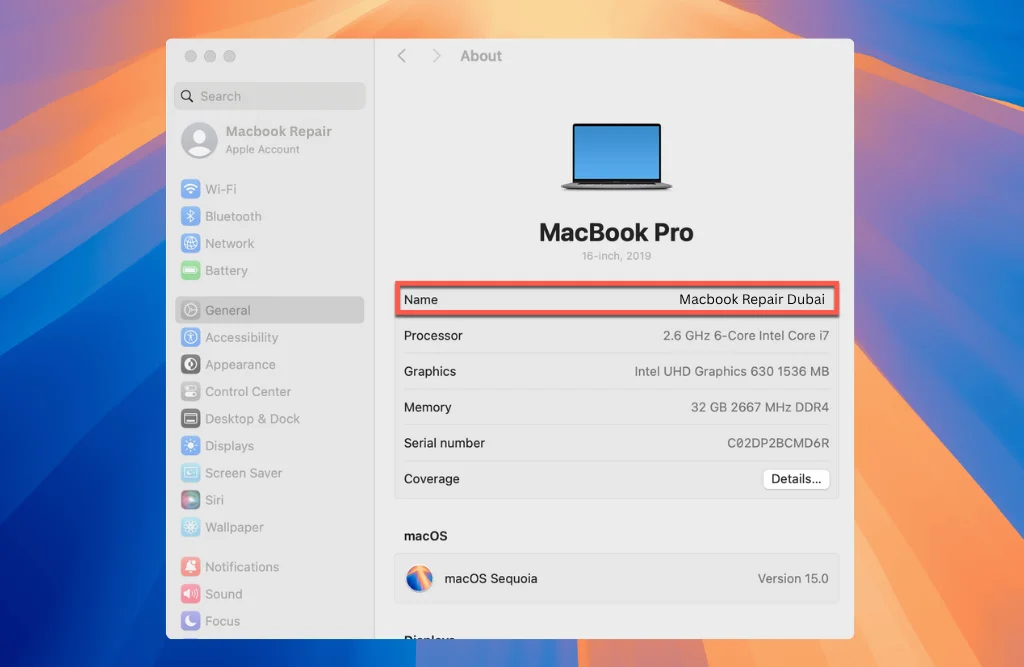Select Screen Saver label
Viewport: 1024px width, 667px height.
pos(244,473)
